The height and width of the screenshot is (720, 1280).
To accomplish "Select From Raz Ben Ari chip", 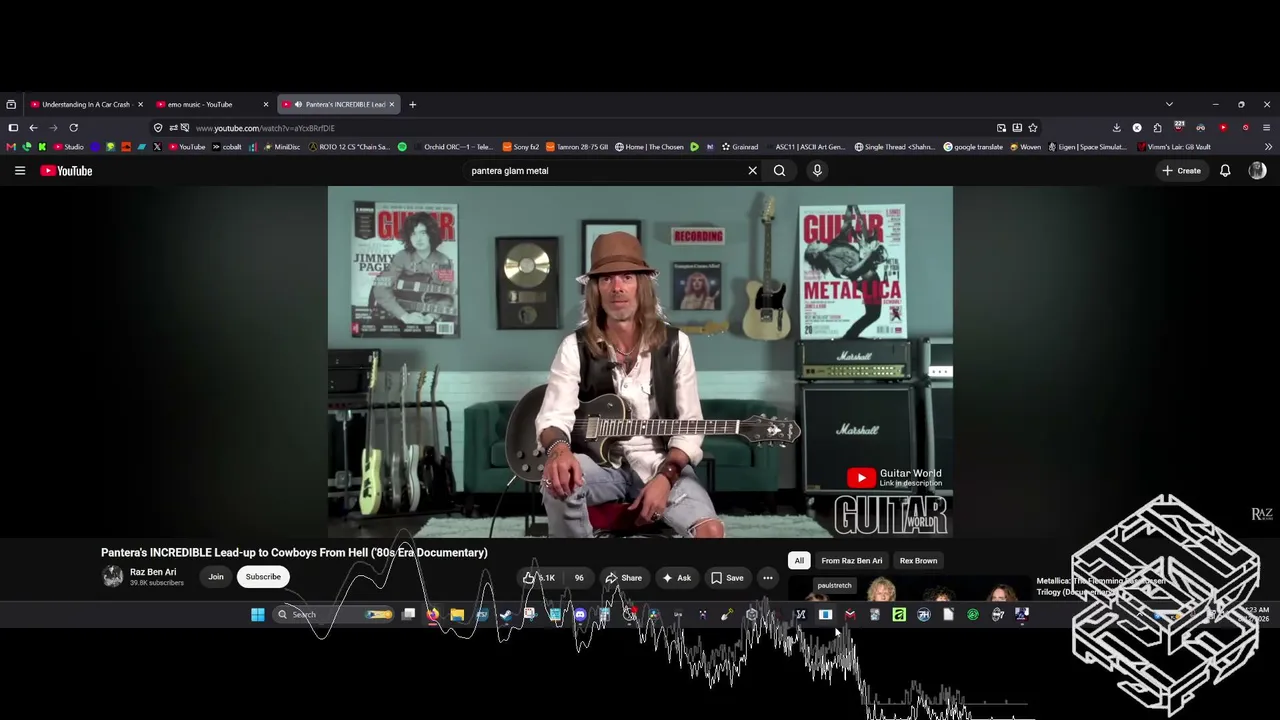I will (852, 561).
